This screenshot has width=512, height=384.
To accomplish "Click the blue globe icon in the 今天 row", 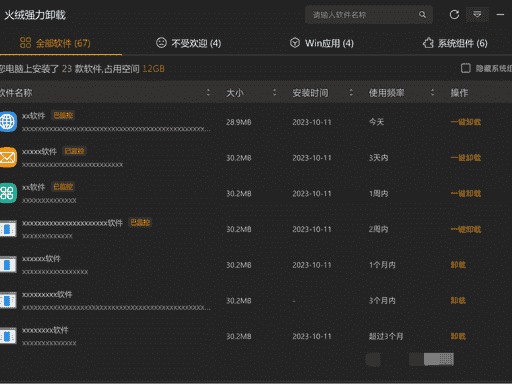I will tap(8, 122).
